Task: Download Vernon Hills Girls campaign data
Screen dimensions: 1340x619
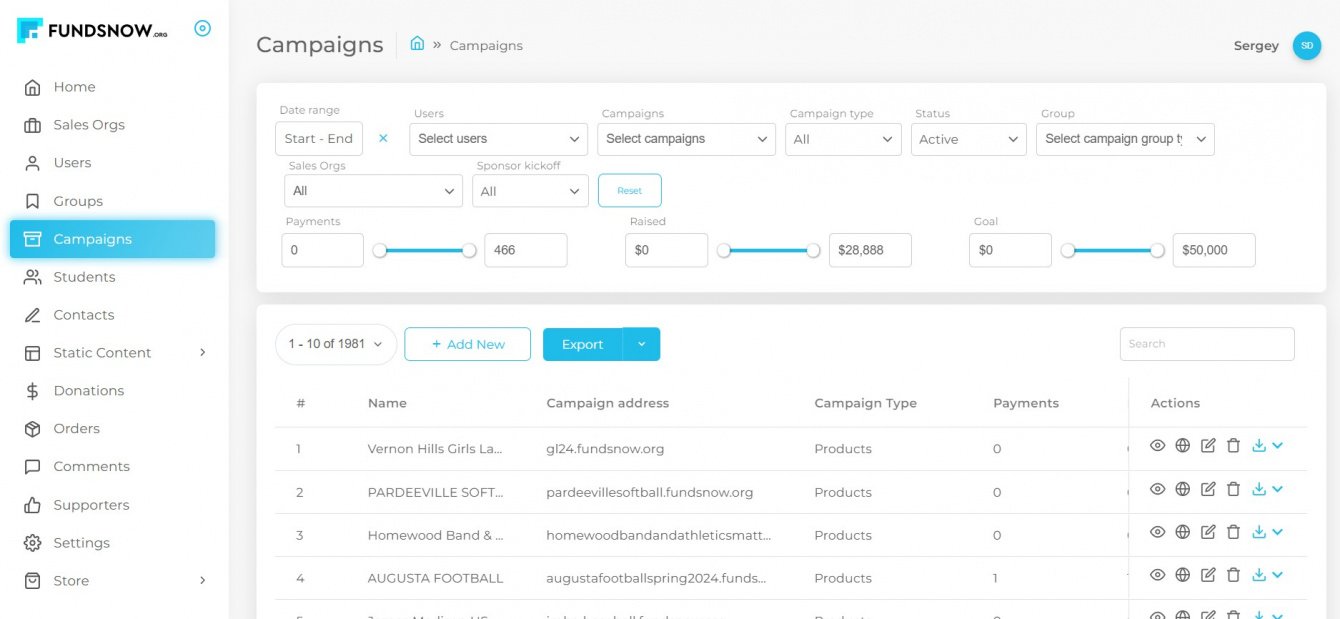Action: coord(1259,446)
